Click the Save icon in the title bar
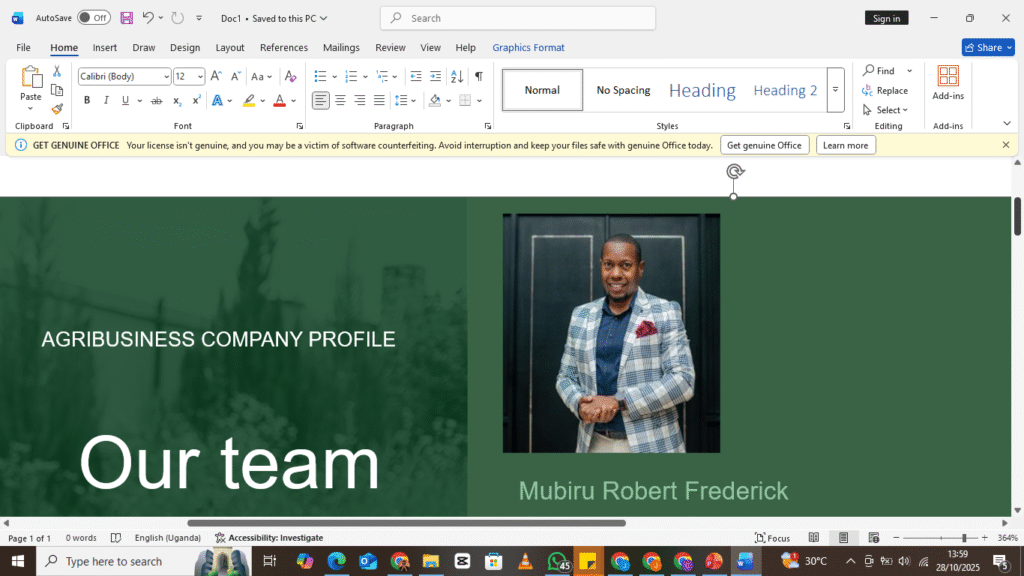The height and width of the screenshot is (576, 1024). (126, 18)
